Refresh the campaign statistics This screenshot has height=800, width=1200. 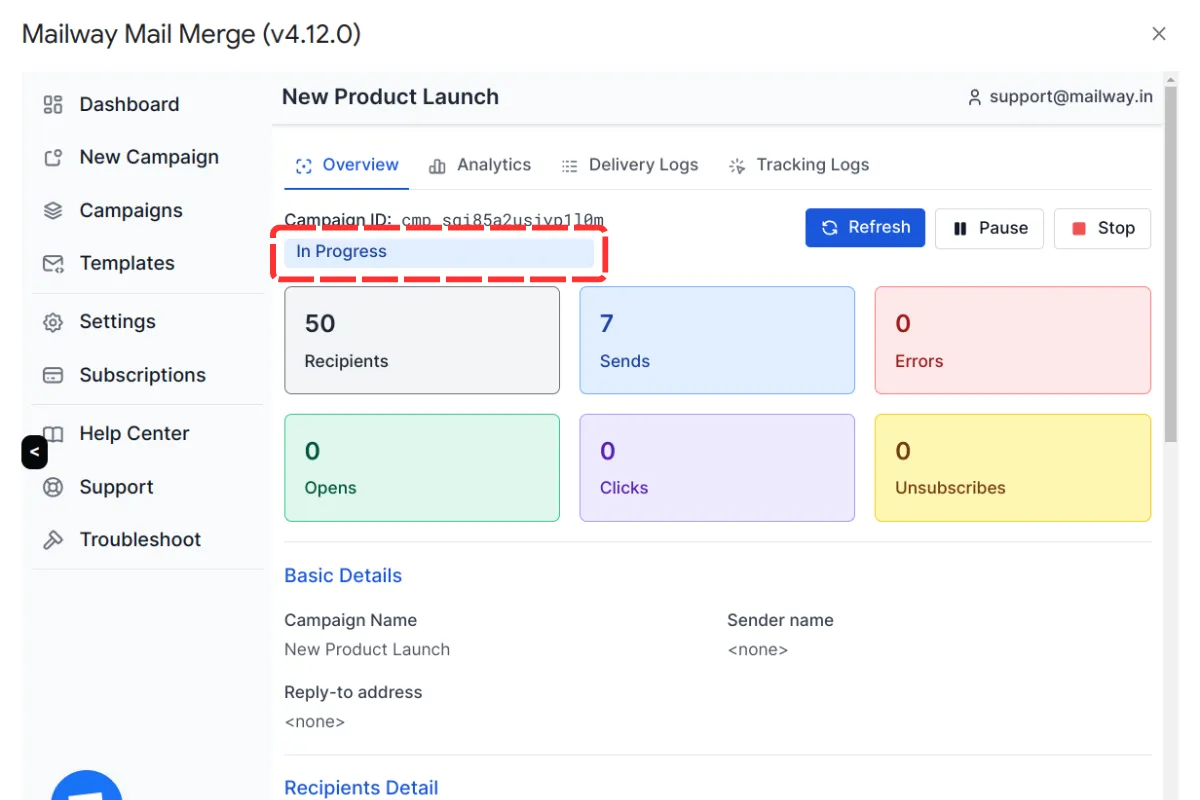tap(865, 228)
